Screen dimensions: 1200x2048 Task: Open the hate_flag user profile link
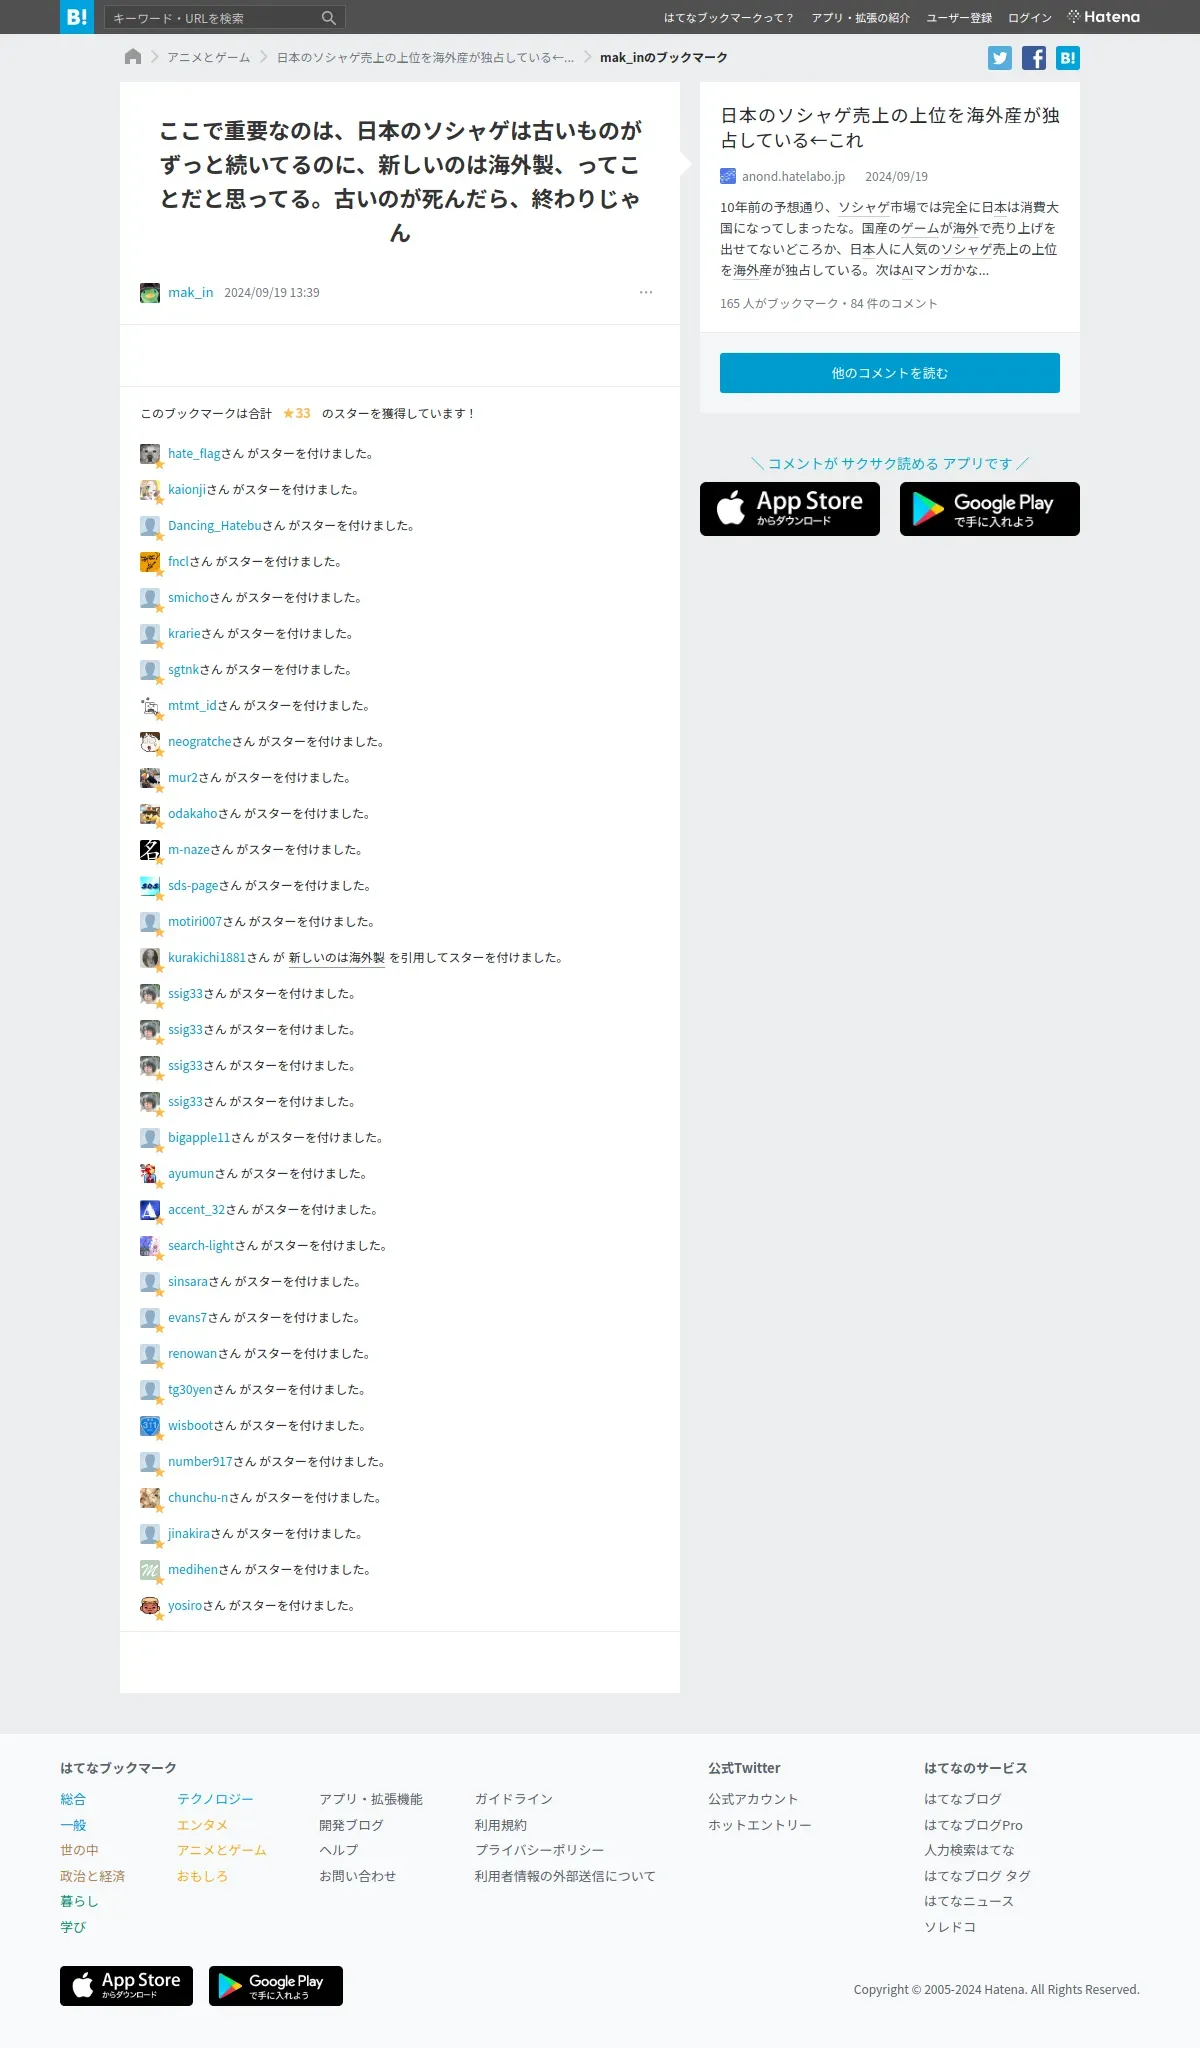(194, 454)
